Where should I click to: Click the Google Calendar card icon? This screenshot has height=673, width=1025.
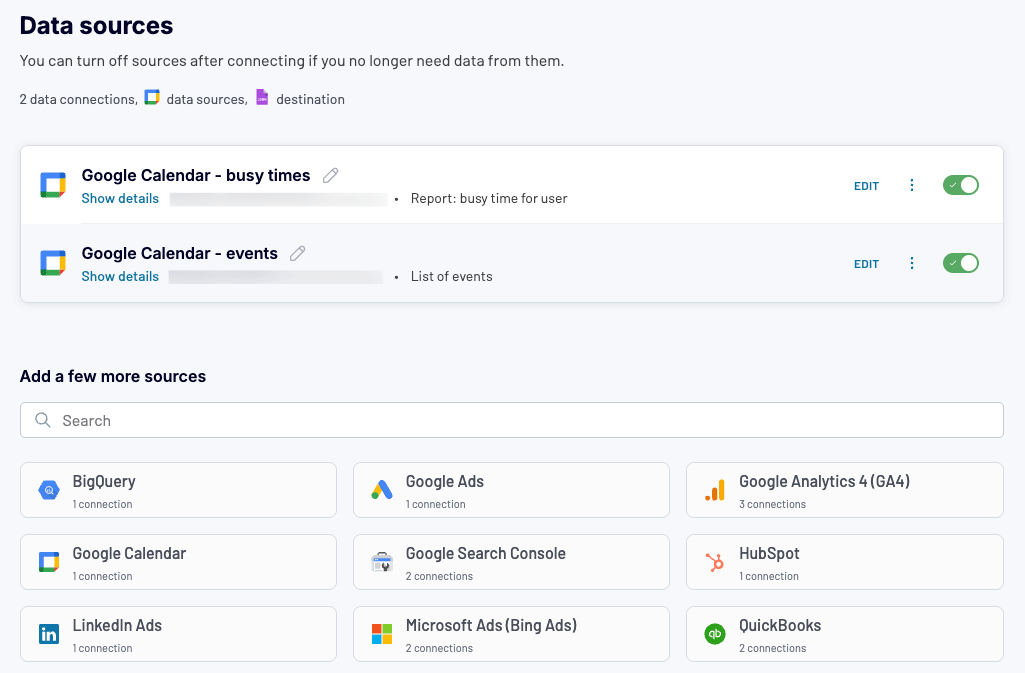click(49, 562)
